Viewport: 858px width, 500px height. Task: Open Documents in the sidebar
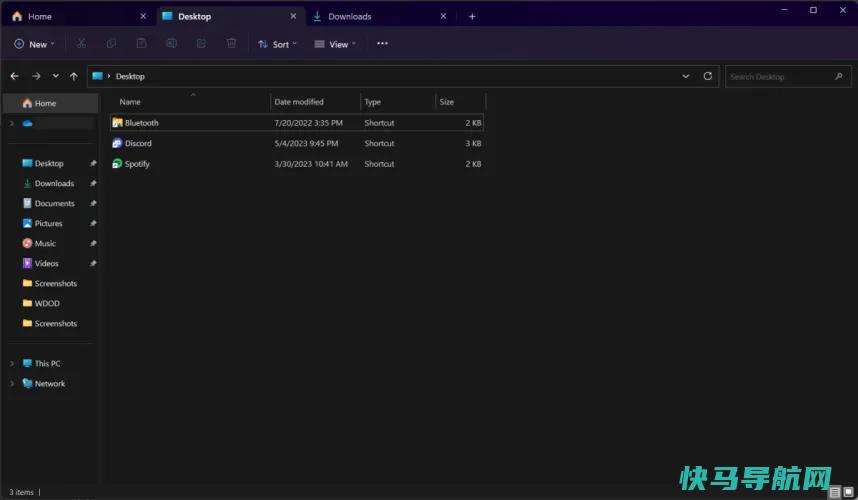pyautogui.click(x=54, y=203)
